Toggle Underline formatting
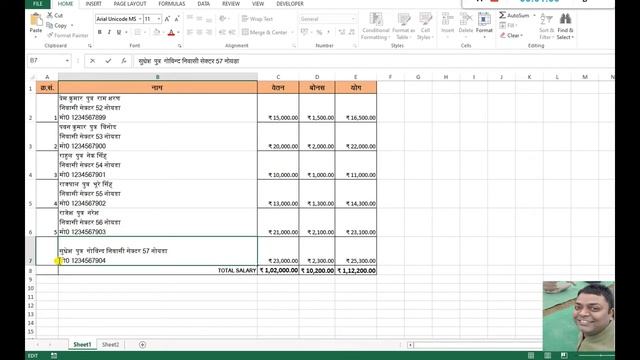The image size is (640, 360). [x=119, y=32]
